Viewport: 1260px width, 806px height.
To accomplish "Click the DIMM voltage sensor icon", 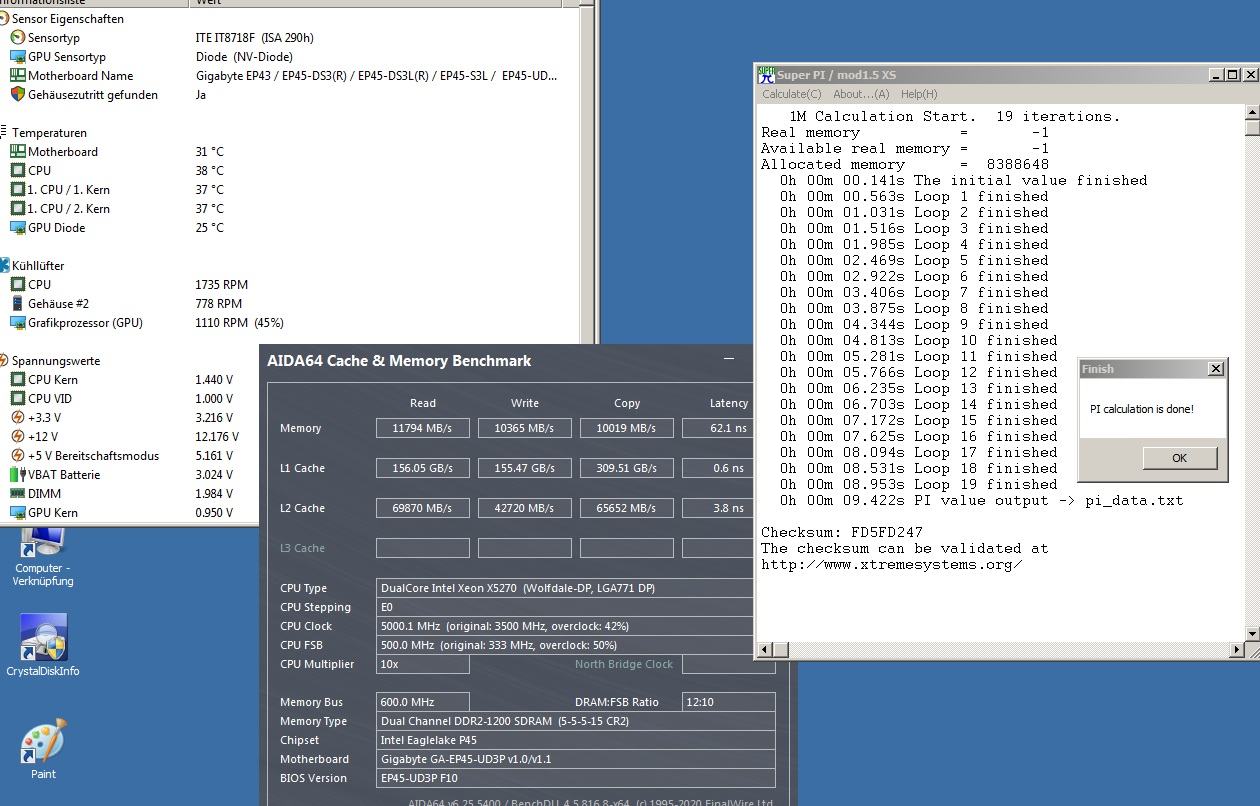I will [x=20, y=493].
